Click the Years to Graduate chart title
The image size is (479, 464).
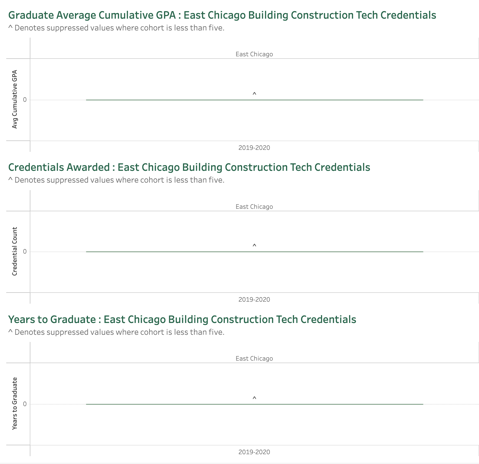coord(182,319)
